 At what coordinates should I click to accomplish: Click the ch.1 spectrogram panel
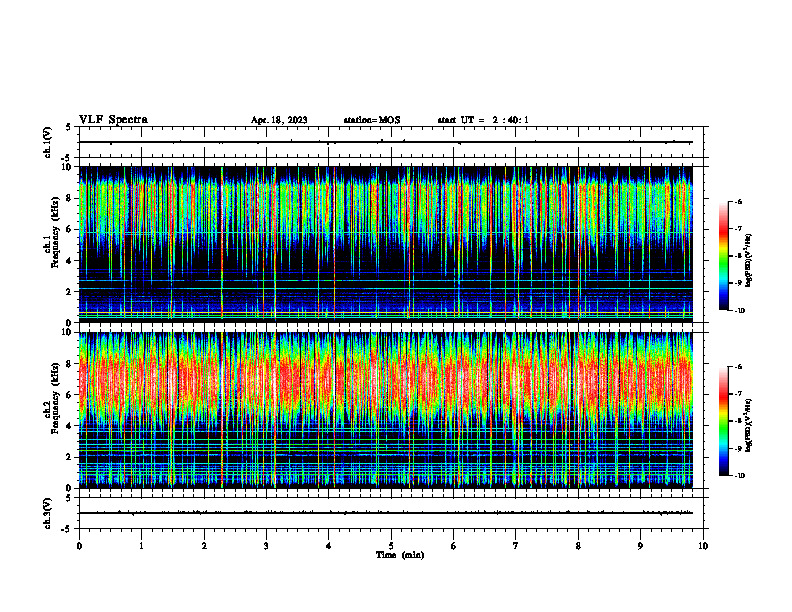pyautogui.click(x=385, y=244)
